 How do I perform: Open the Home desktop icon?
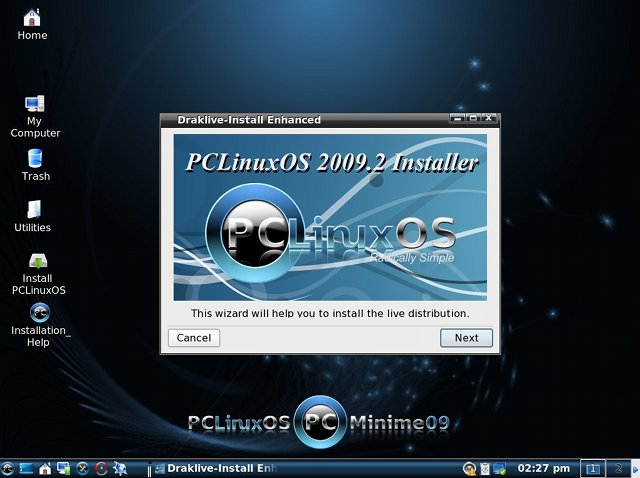(x=32, y=25)
